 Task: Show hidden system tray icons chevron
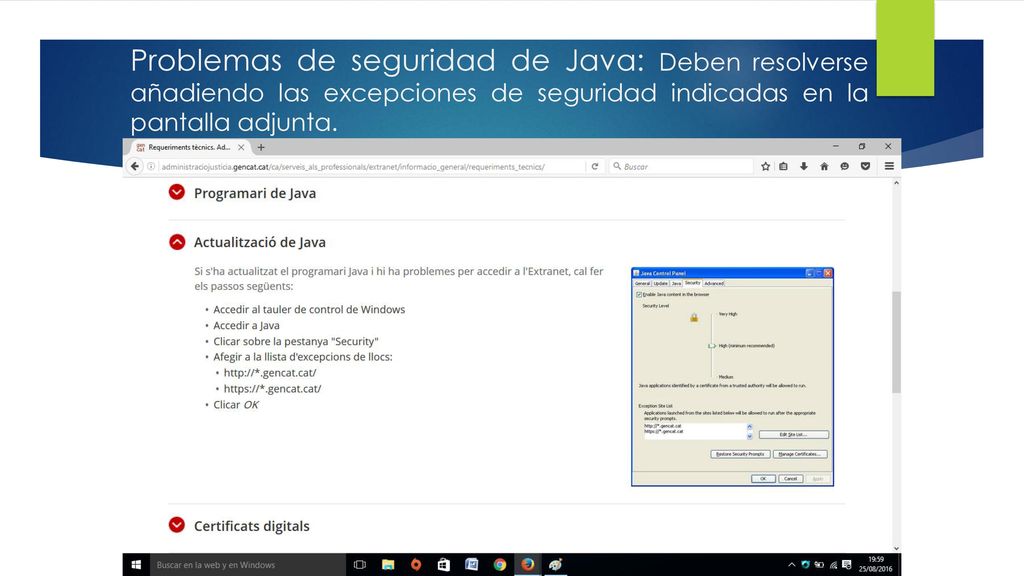click(792, 565)
